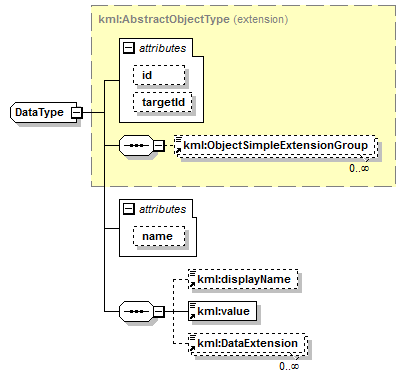Select the kml:ObjectSimpleExtensionGroup element
Screen dimensions: 406x378
[x=275, y=146]
